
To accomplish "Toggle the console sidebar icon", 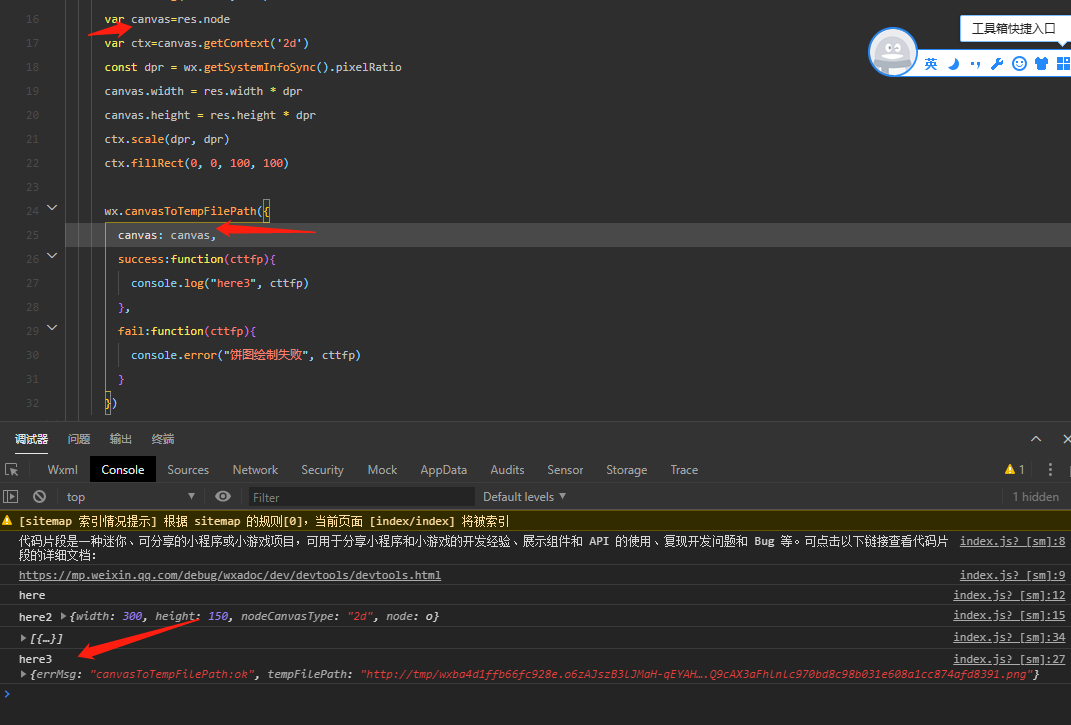I will coord(10,497).
